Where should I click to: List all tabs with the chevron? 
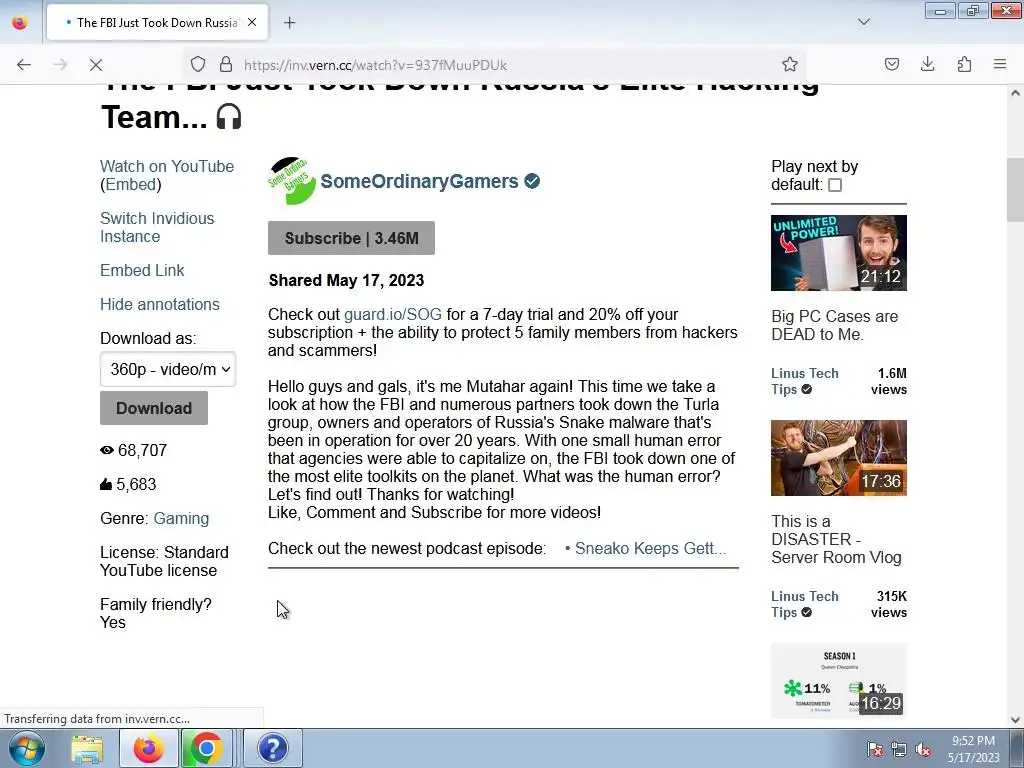863,22
